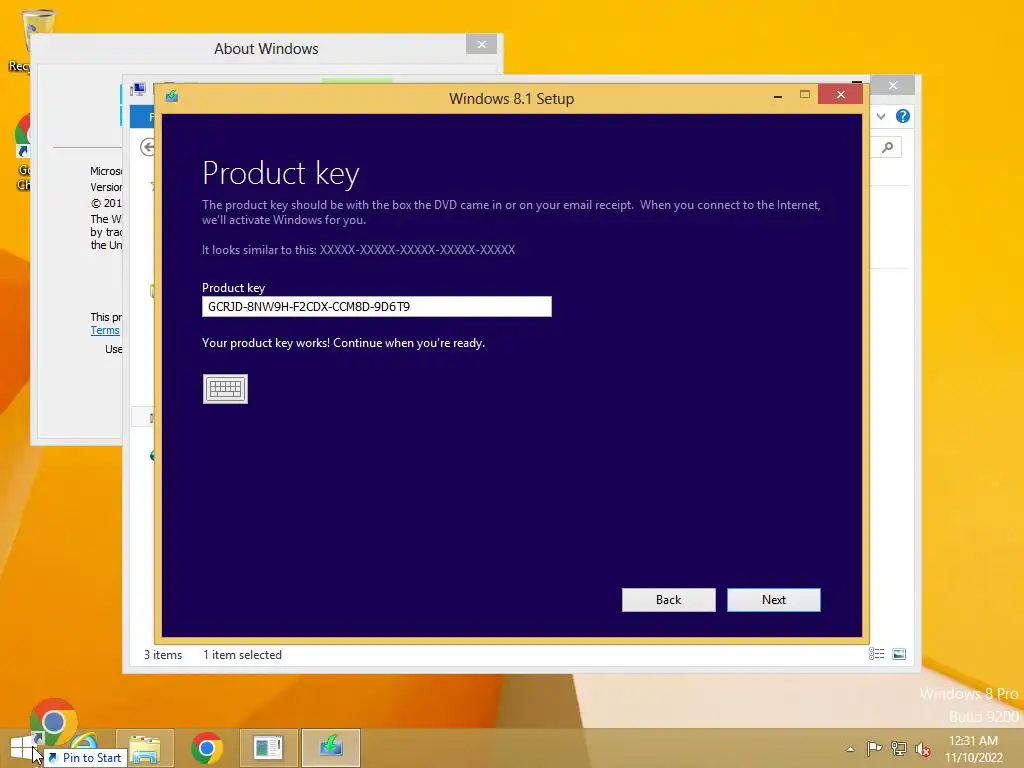The image size is (1024, 768).
Task: Click '1 item selected' status text
Action: click(242, 655)
